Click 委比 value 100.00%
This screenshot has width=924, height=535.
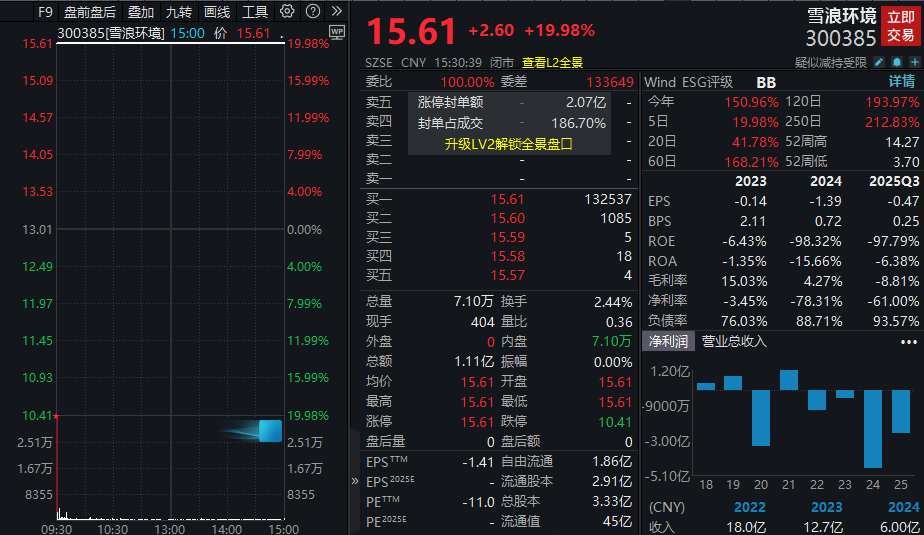[467, 82]
